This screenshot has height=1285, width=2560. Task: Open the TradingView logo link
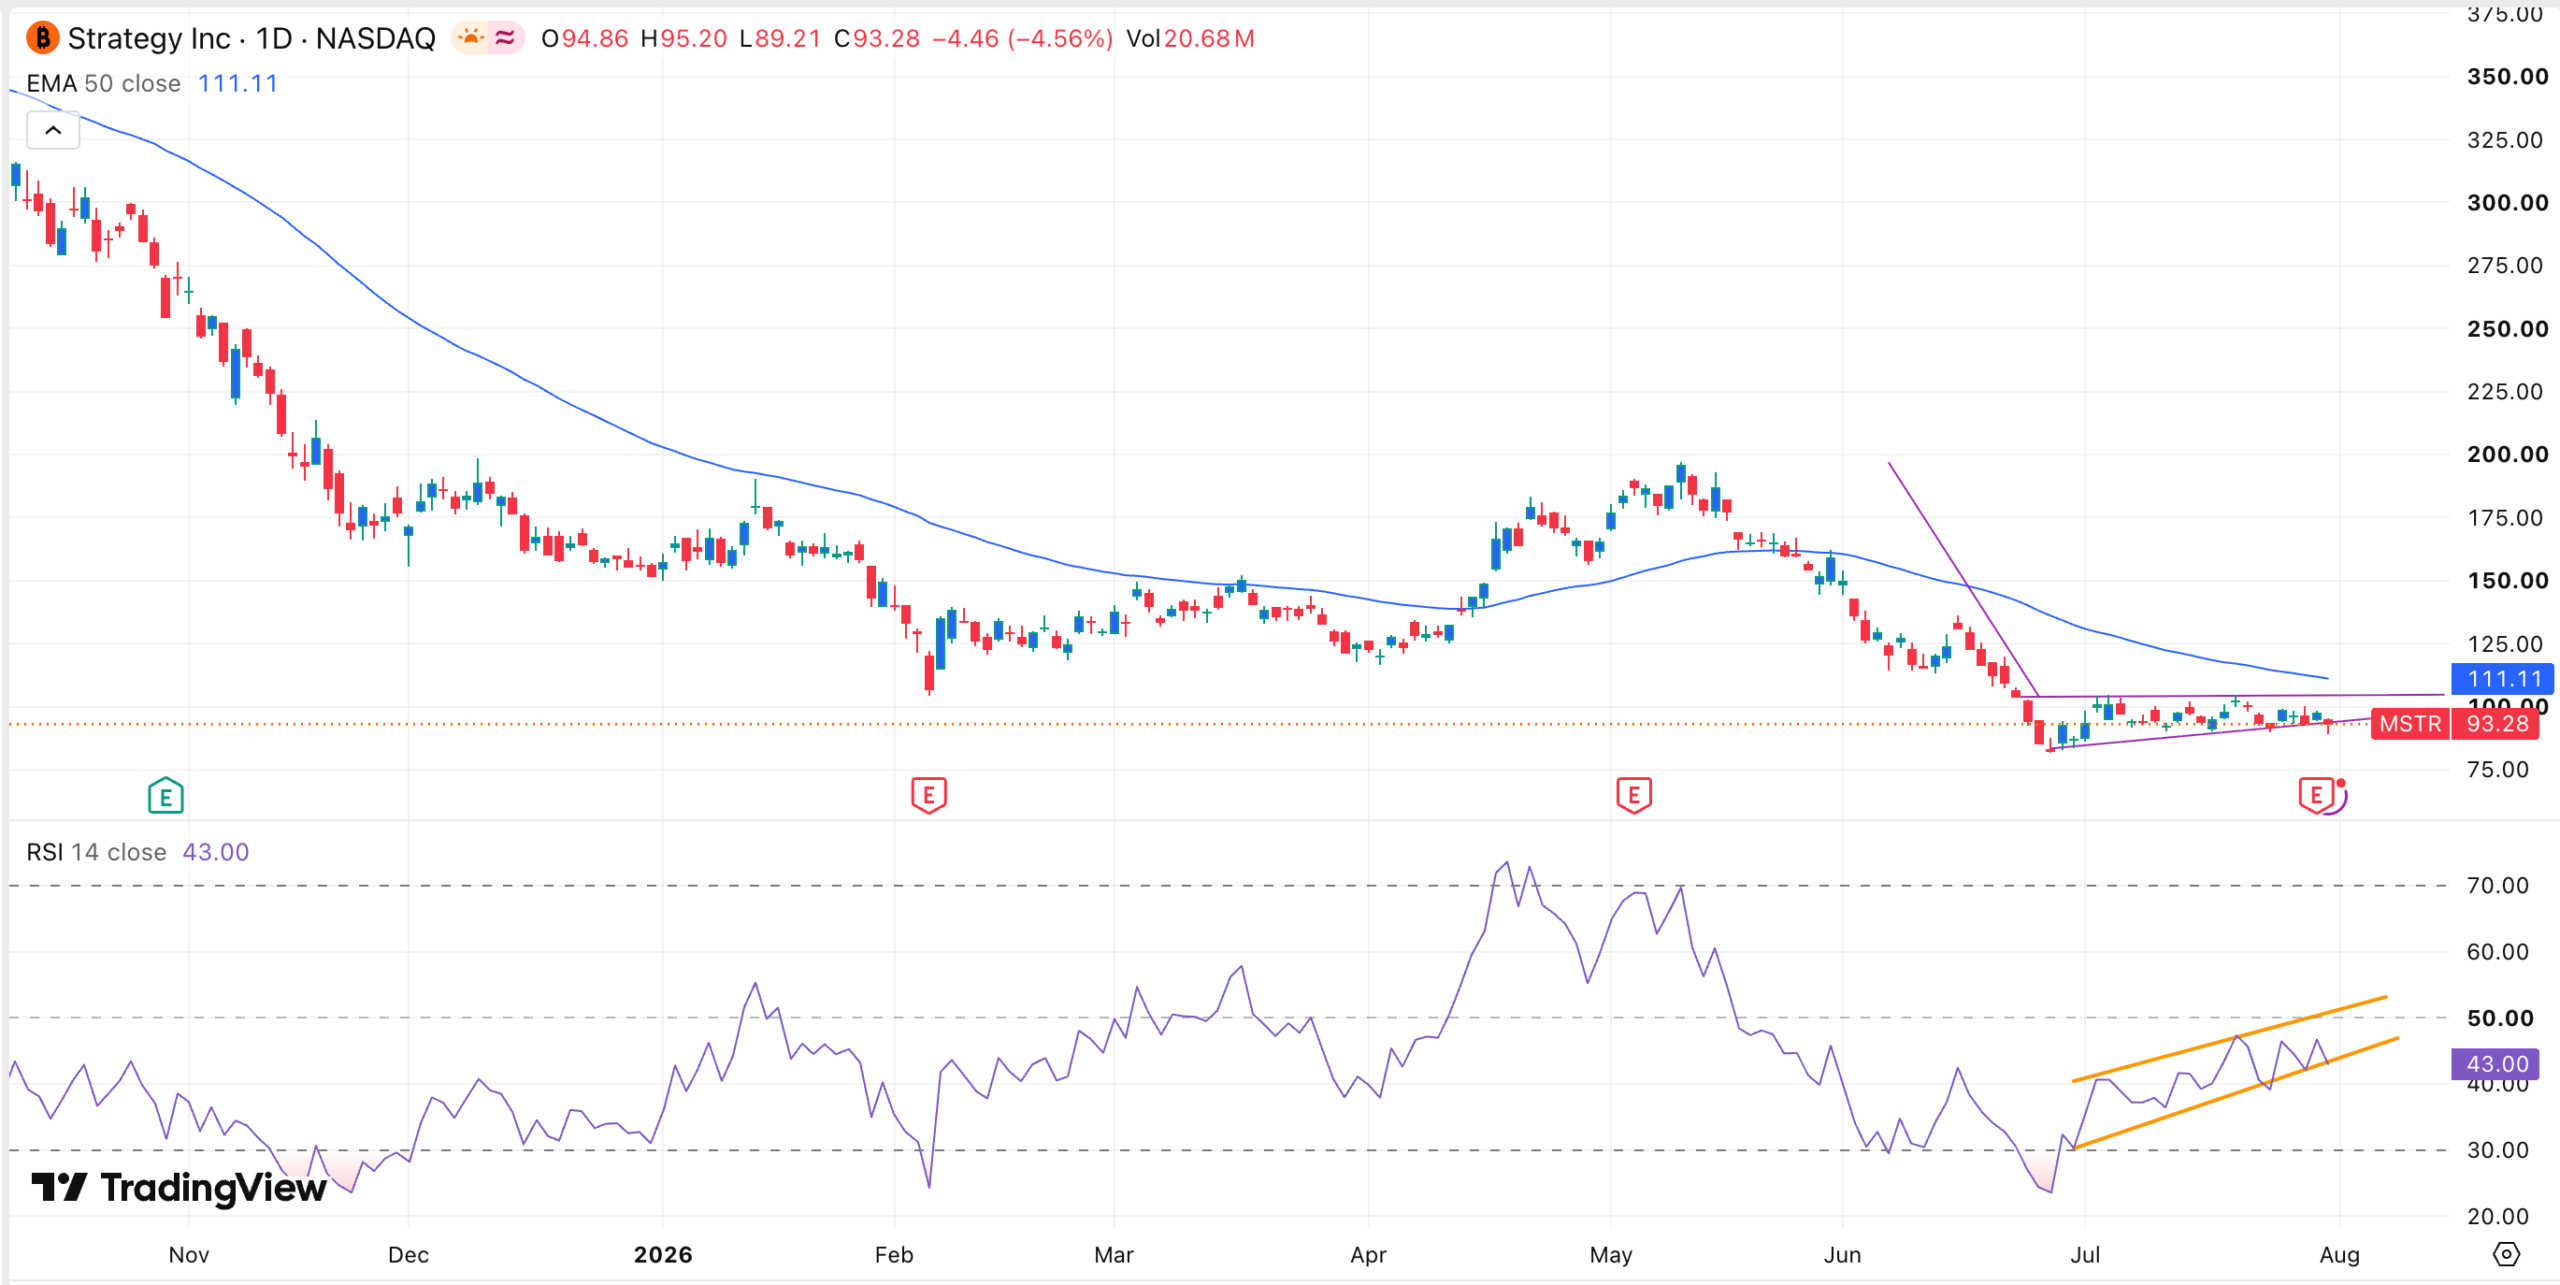179,1187
